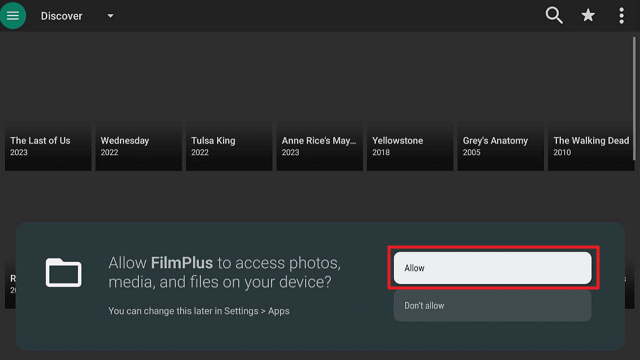Select the Discover category label
The width and height of the screenshot is (640, 360).
coord(62,16)
